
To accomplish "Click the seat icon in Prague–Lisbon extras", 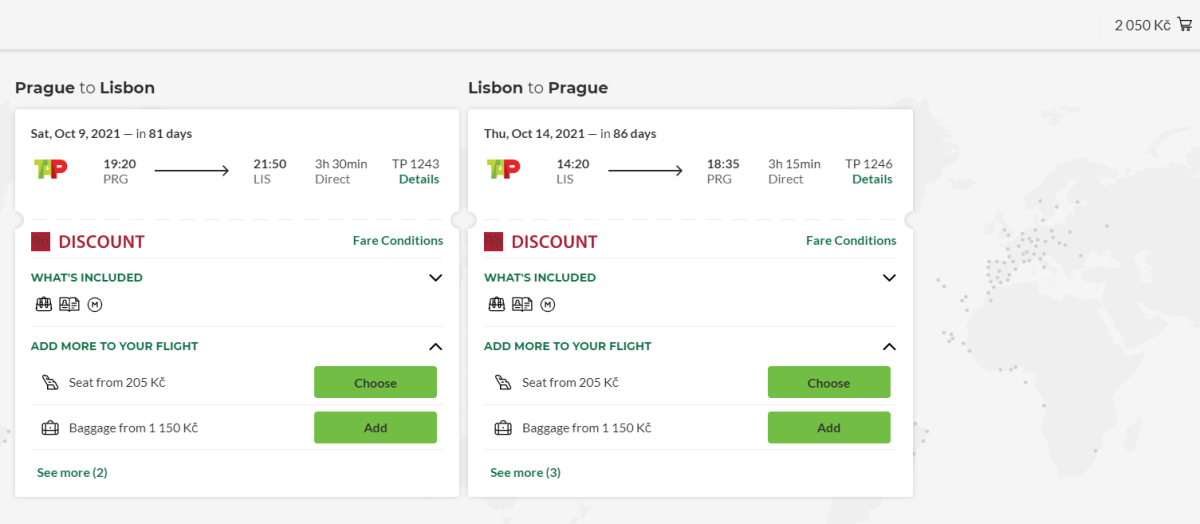I will pyautogui.click(x=50, y=383).
